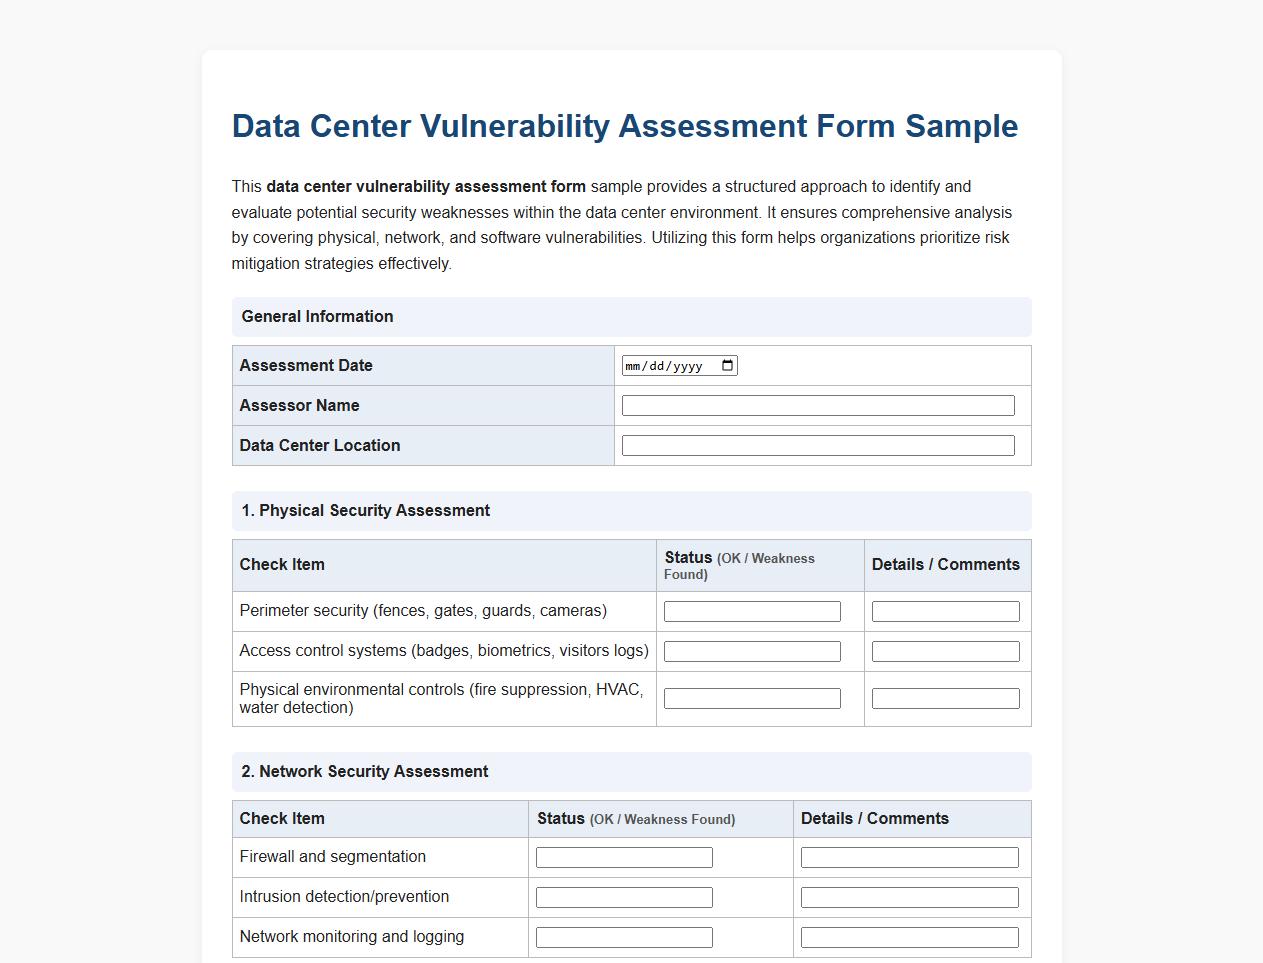Click the Data Center Location text field
Screen dimensions: 1263x963
818,444
